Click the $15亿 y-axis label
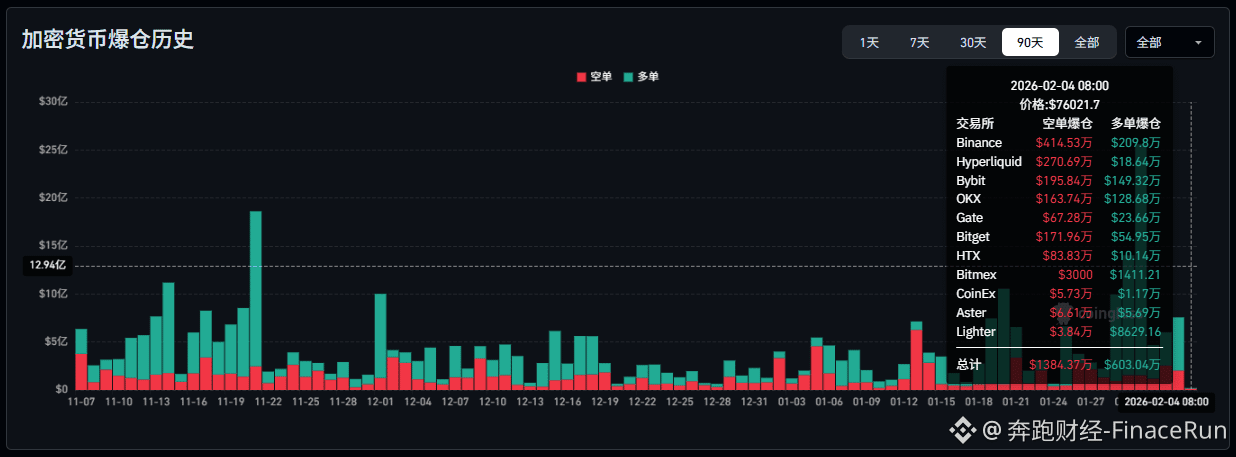Image resolution: width=1236 pixels, height=457 pixels. (x=53, y=245)
